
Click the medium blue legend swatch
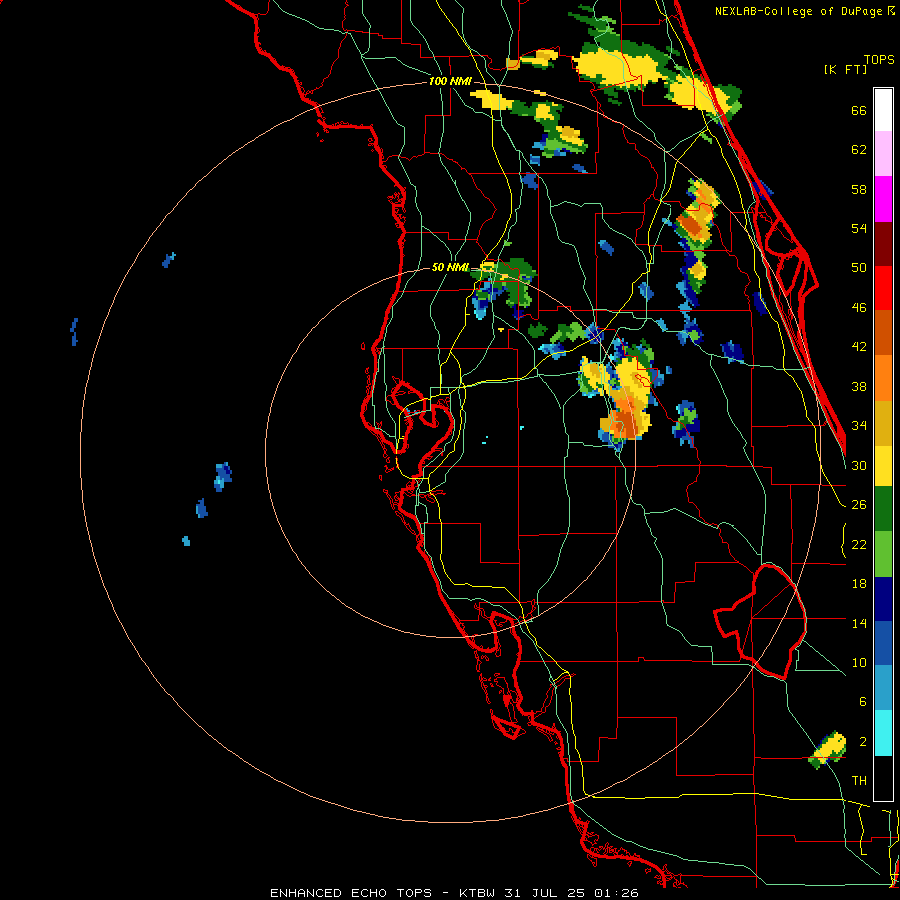(x=883, y=643)
